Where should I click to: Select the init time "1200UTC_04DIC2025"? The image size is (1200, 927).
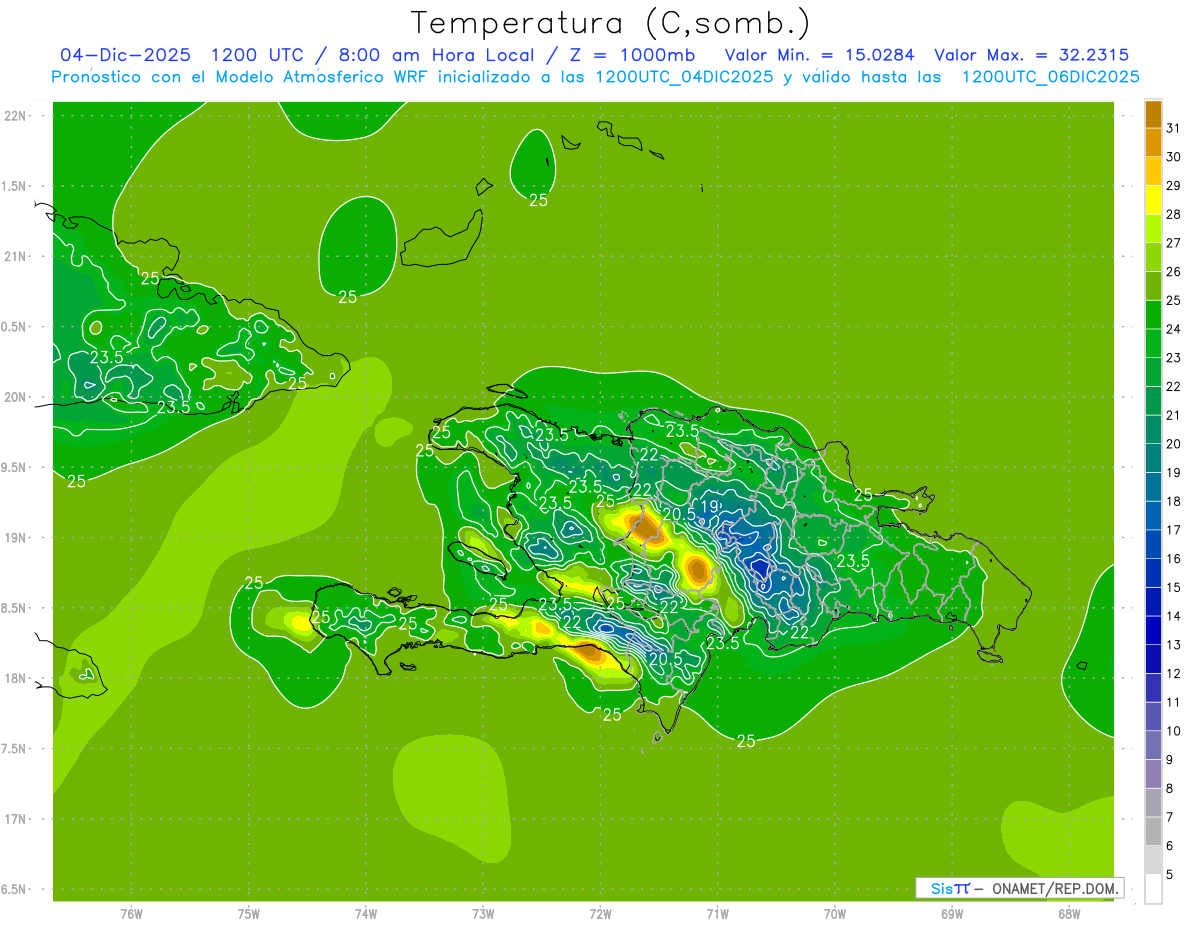pyautogui.click(x=684, y=77)
